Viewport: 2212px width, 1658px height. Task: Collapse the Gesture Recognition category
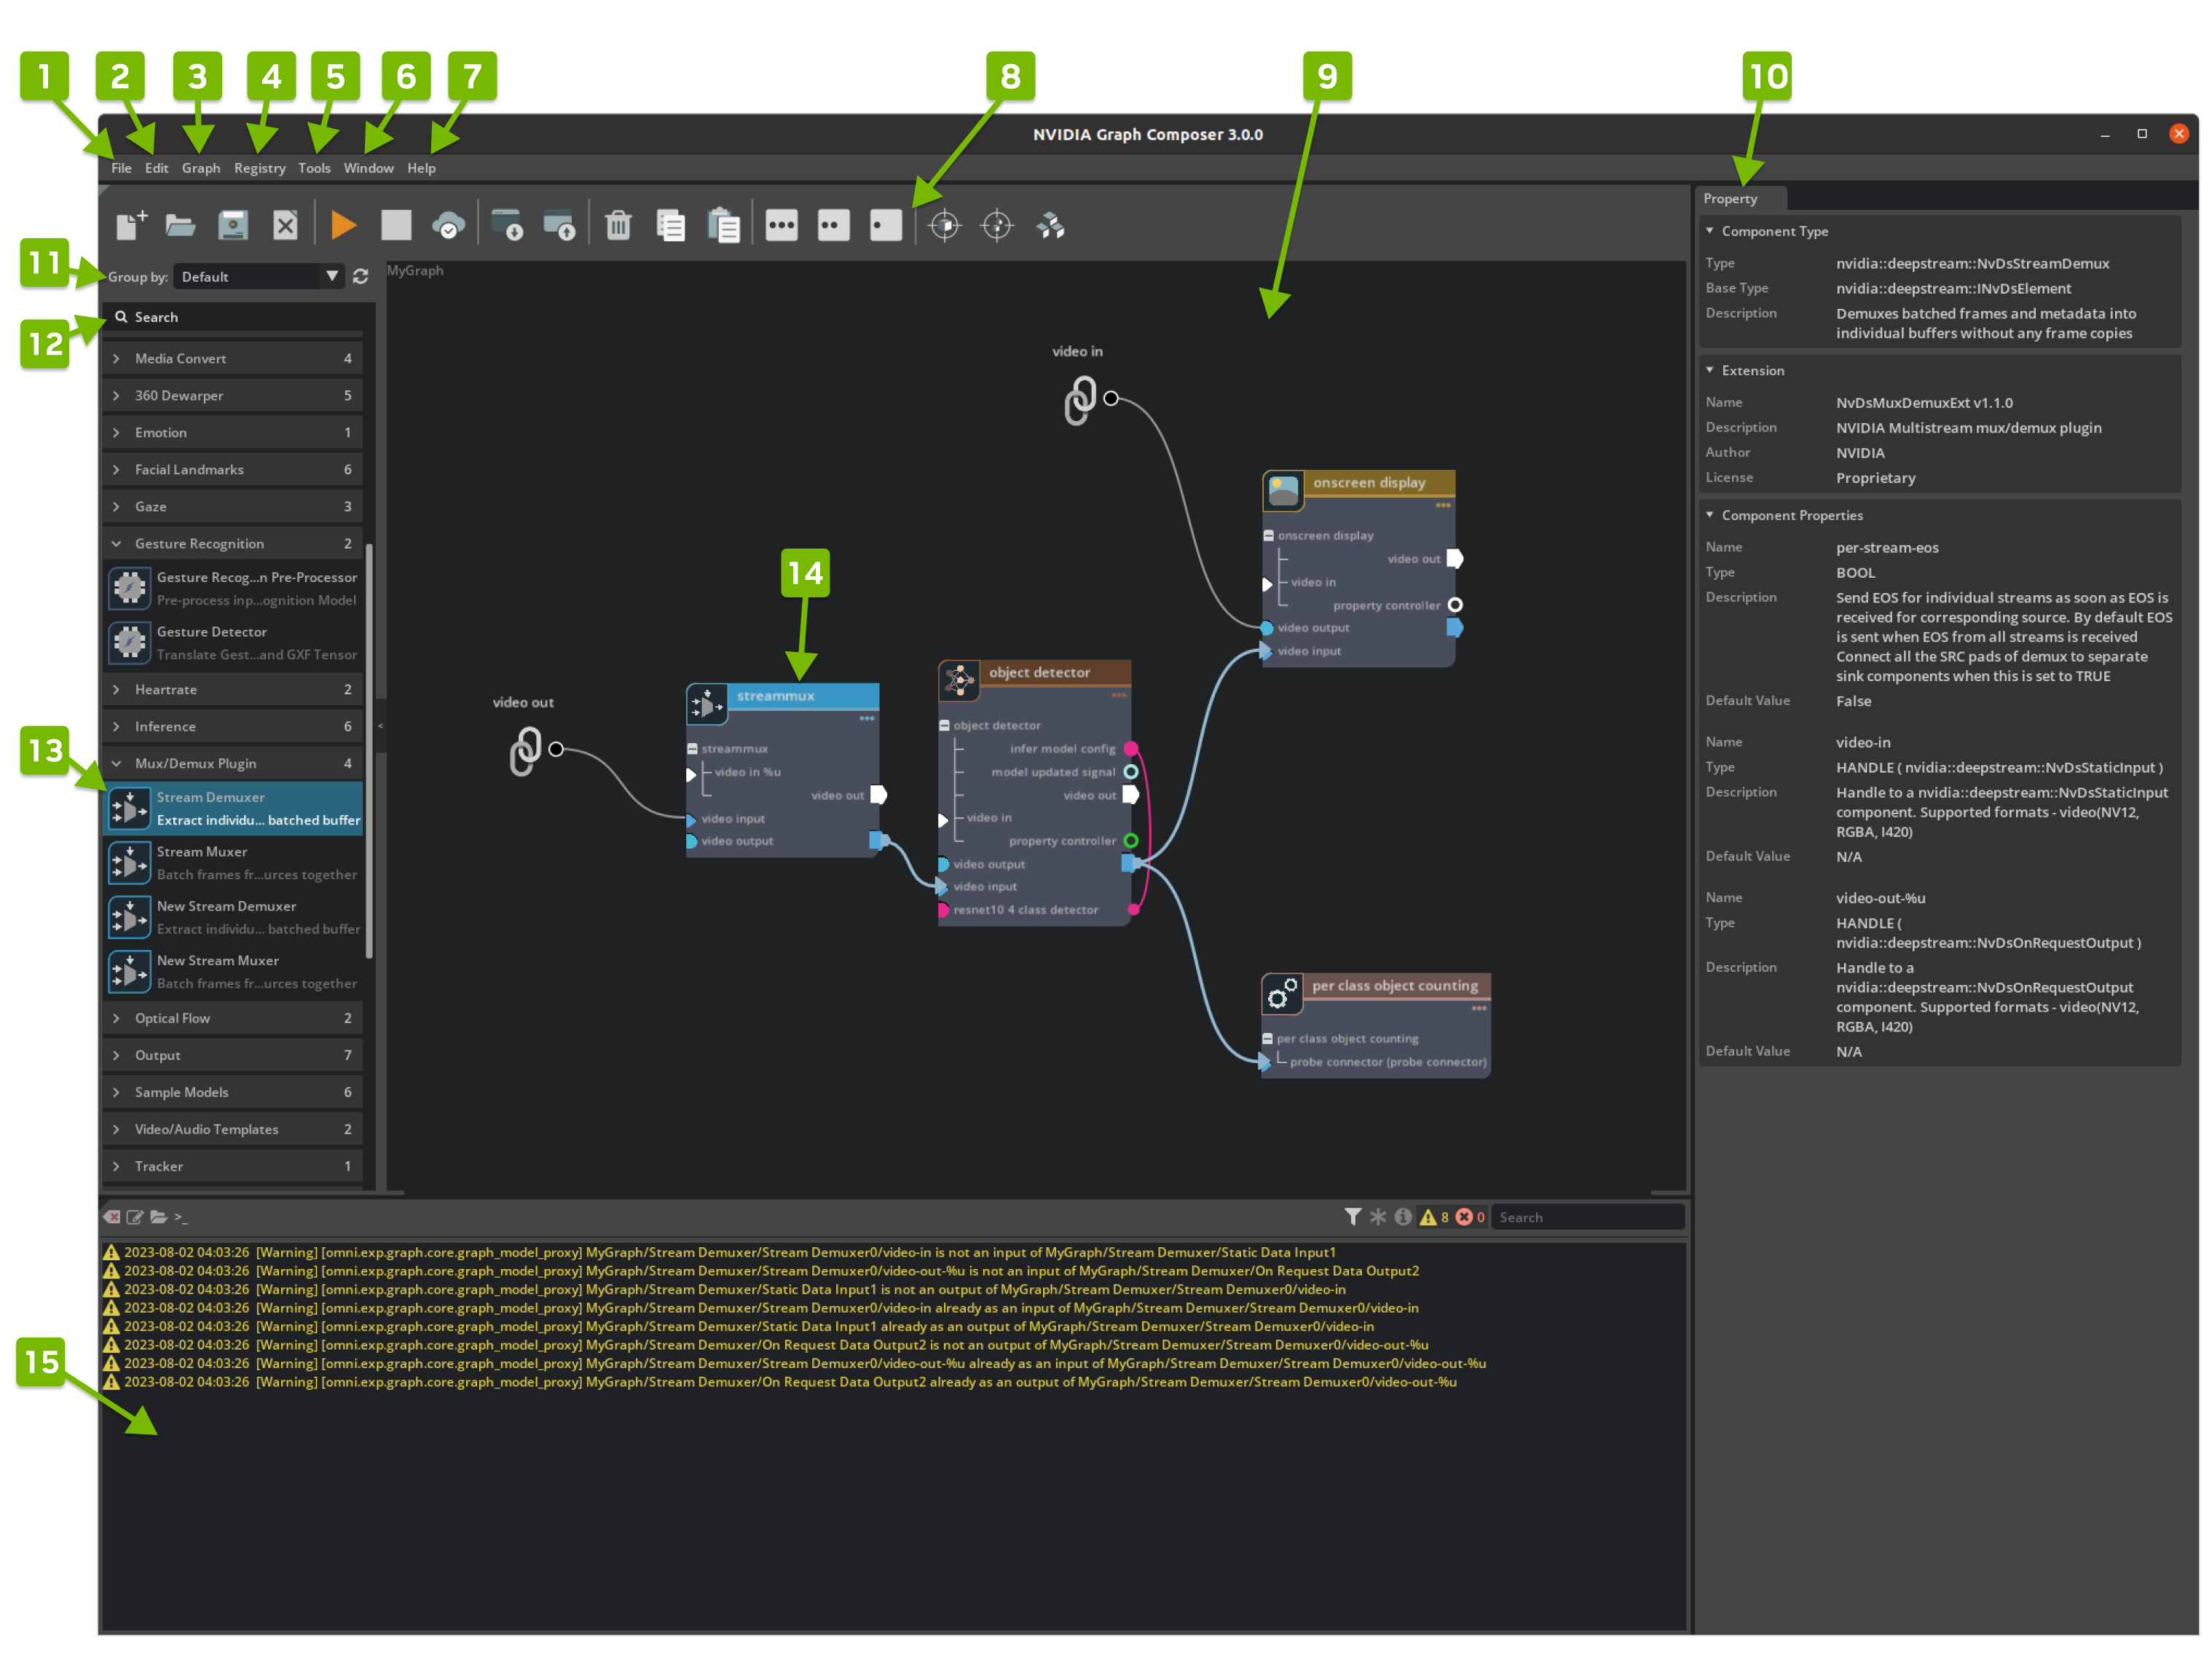tap(232, 543)
